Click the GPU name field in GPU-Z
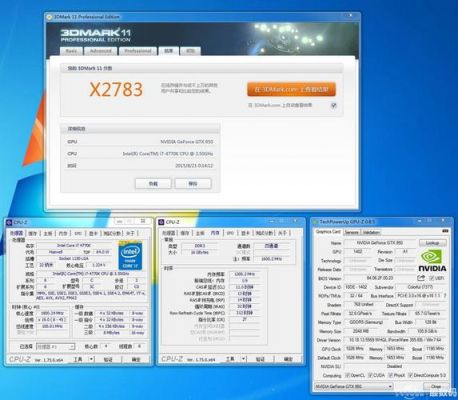Image resolution: width=458 pixels, height=400 pixels. [379, 243]
